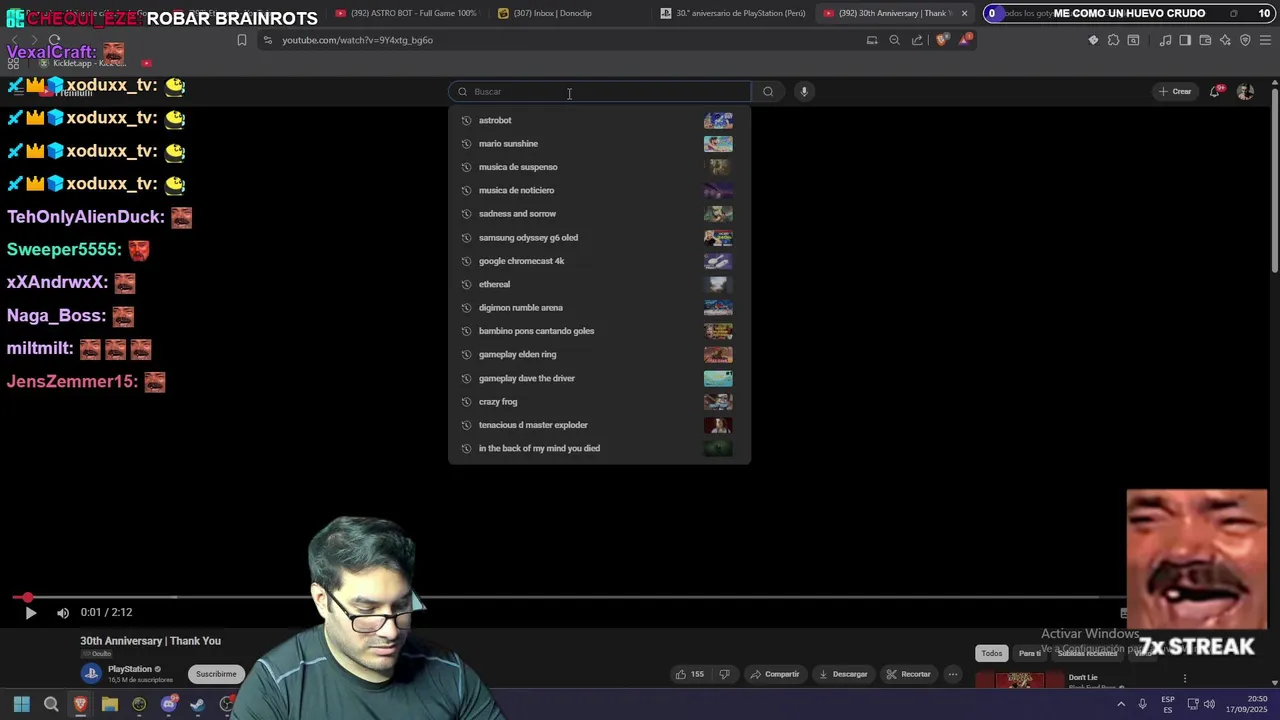Open the music note playlist icon in toolbar
The height and width of the screenshot is (720, 1280).
coord(1165,40)
